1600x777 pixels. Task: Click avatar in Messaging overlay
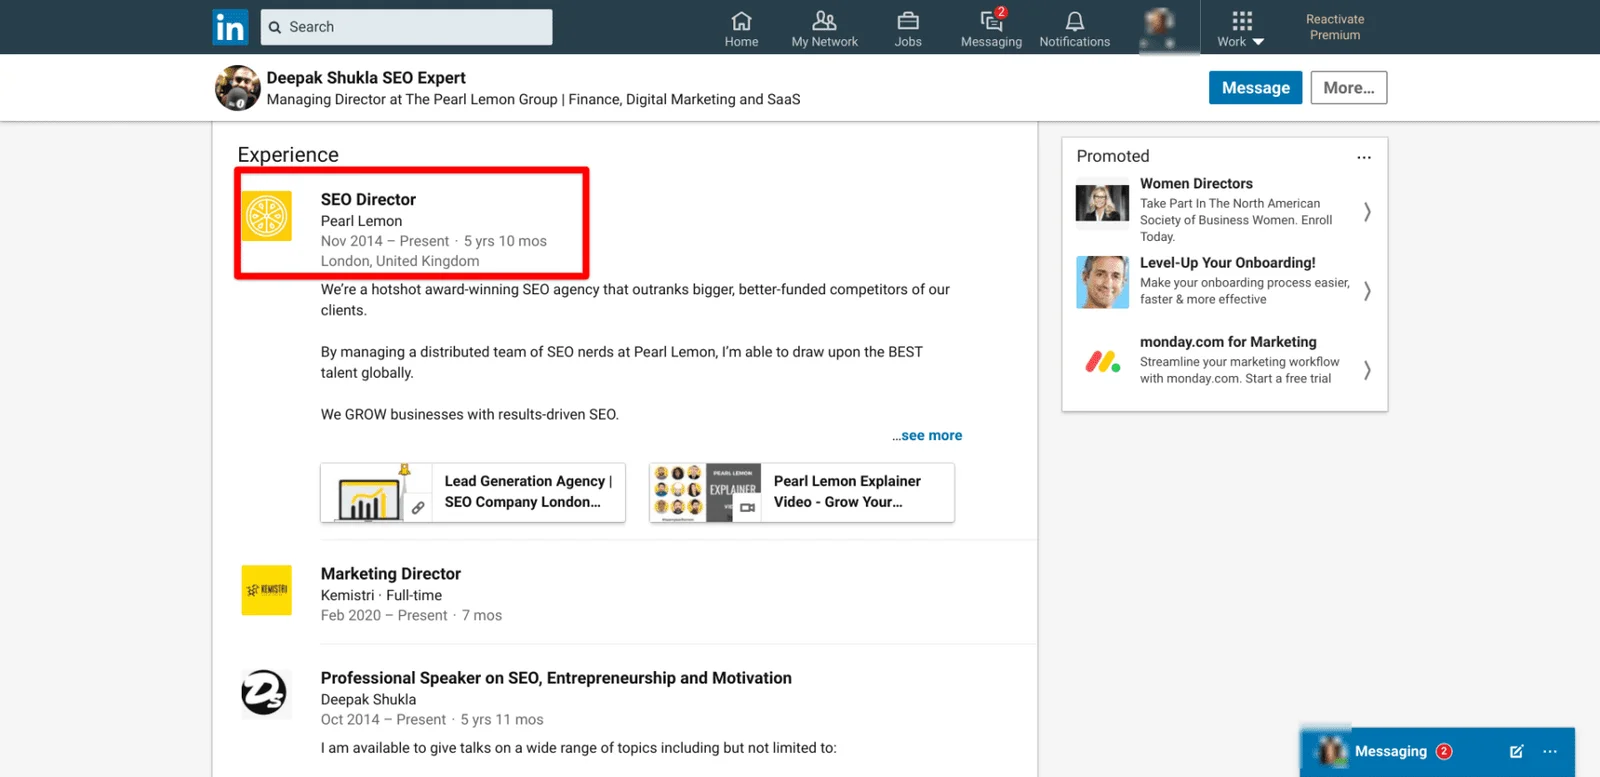pos(1332,751)
